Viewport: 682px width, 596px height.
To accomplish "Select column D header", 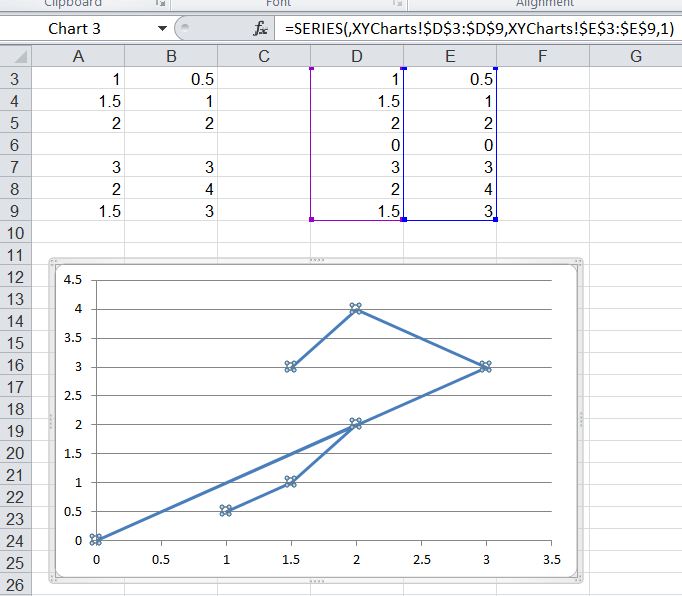I will [356, 57].
